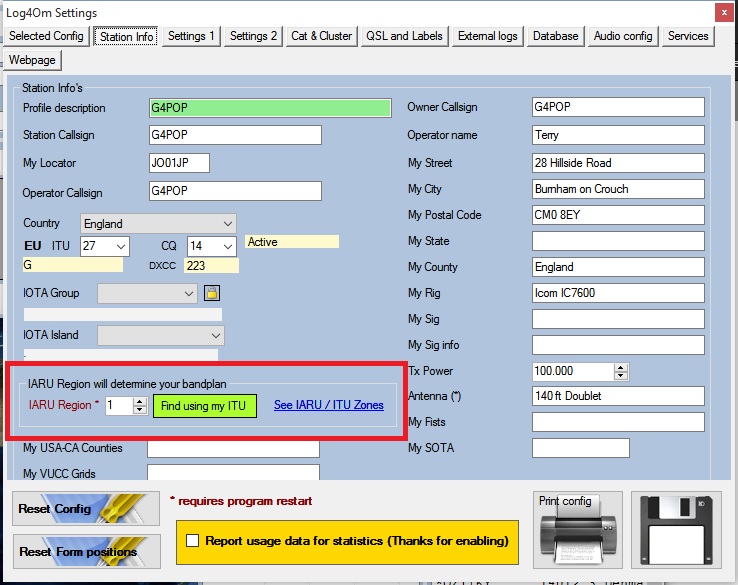Open the See IARU / ITU Zones link
The height and width of the screenshot is (585, 738).
tap(329, 405)
